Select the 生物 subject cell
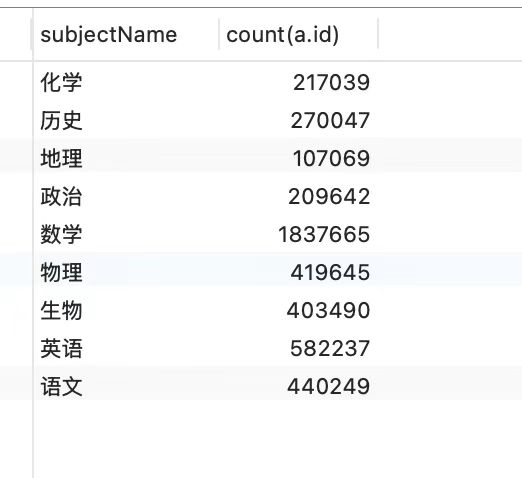This screenshot has height=478, width=522. coord(61,310)
